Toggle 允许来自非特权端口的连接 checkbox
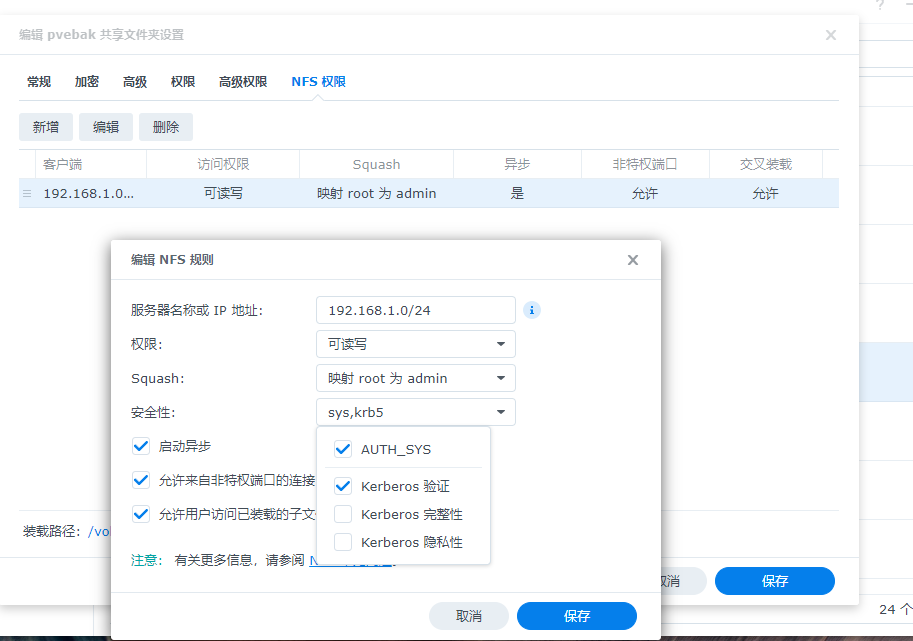The image size is (913, 641). click(x=141, y=481)
